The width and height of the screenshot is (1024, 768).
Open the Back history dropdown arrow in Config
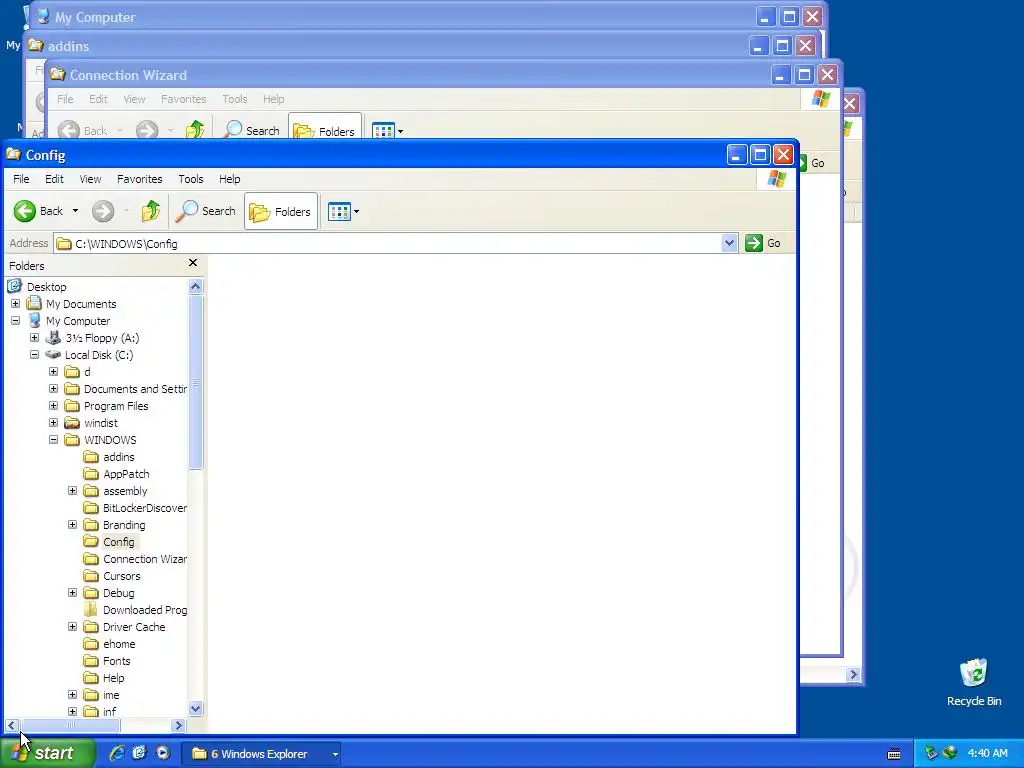pos(75,211)
